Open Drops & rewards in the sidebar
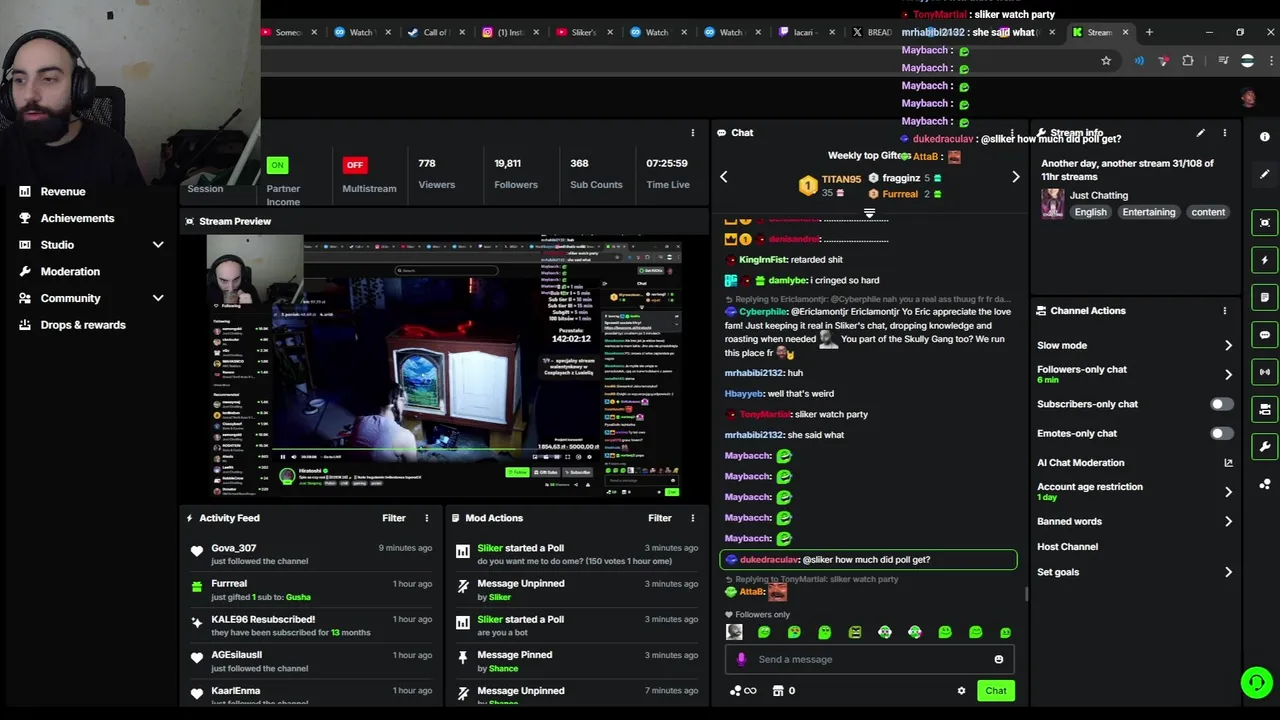The height and width of the screenshot is (720, 1280). coord(83,325)
